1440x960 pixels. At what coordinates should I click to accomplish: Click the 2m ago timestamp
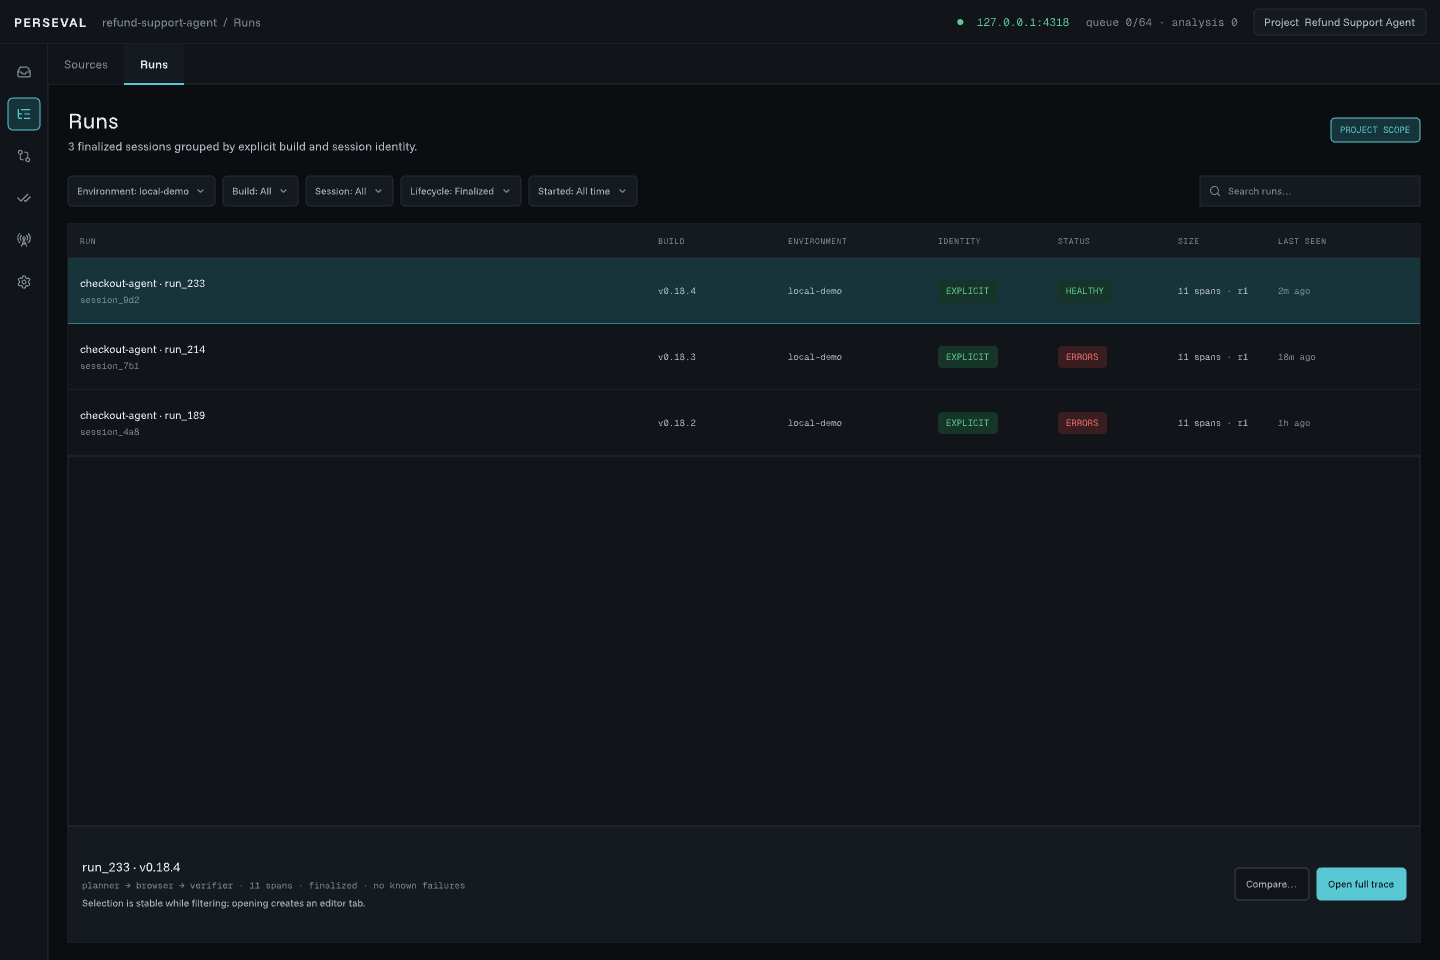click(x=1294, y=291)
